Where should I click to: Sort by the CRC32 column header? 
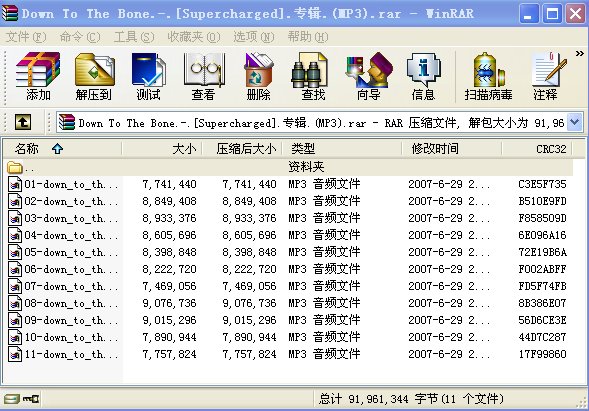click(x=537, y=149)
